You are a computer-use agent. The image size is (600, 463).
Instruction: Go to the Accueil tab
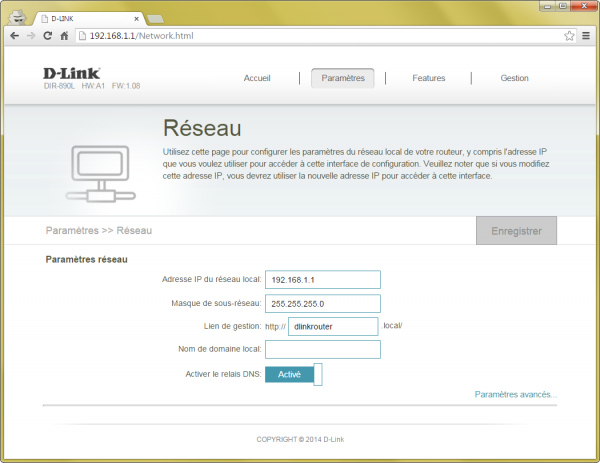tap(257, 78)
